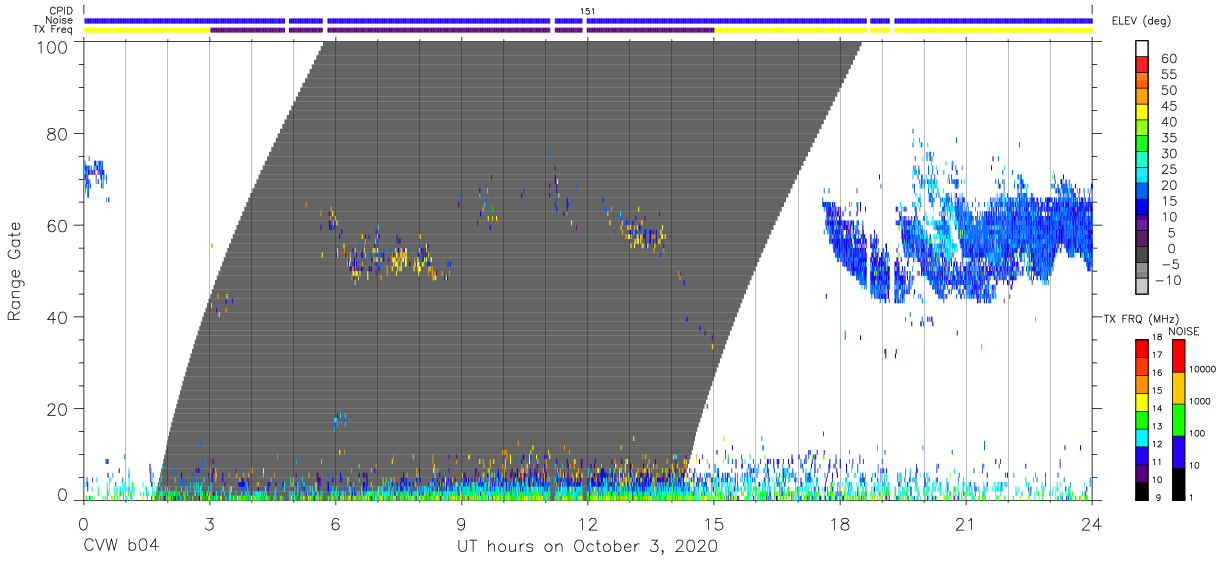Select hour 3 on the UT axis
The image size is (1228, 567).
209,524
